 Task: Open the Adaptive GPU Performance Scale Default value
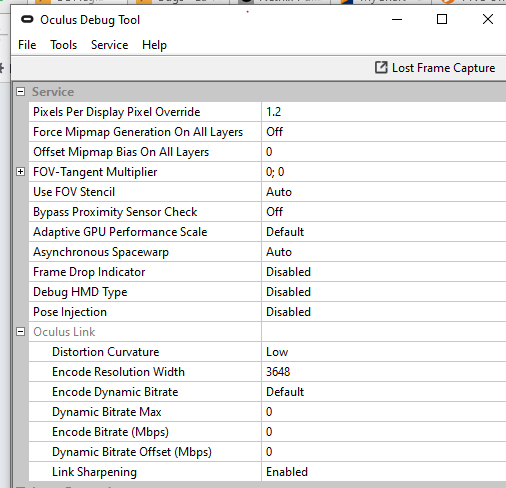click(384, 232)
